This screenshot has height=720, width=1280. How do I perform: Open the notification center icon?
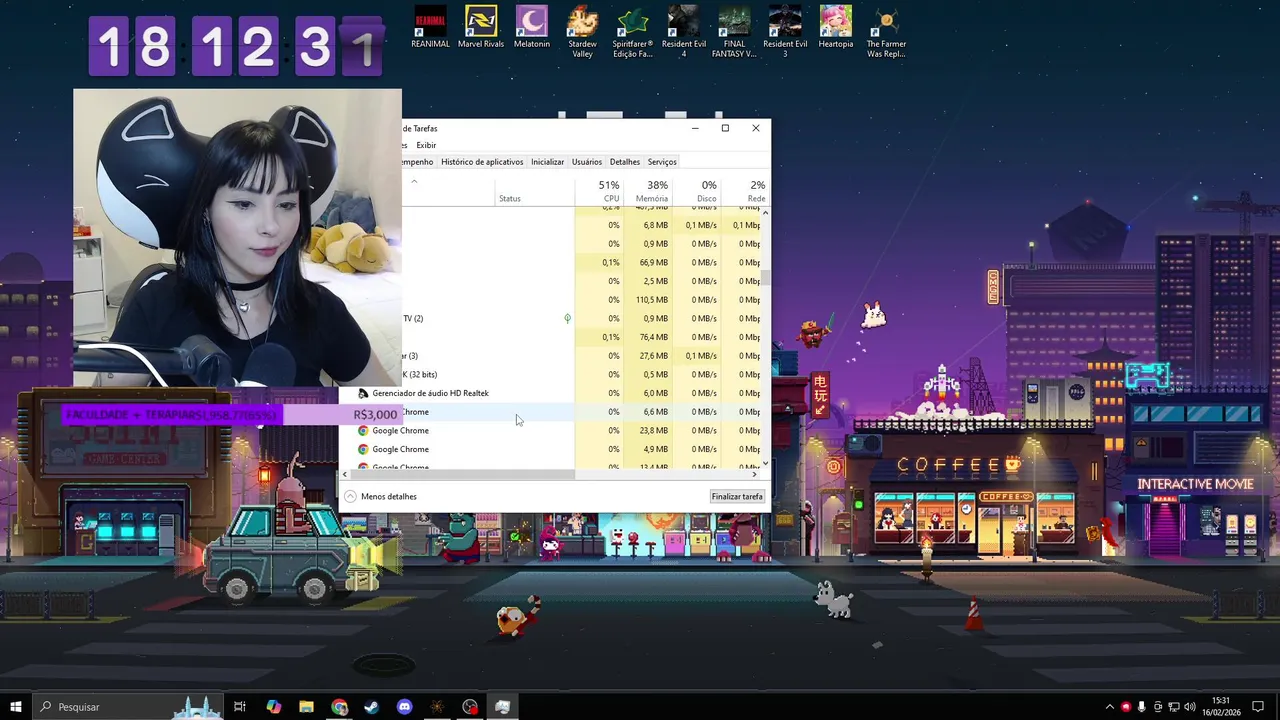tap(1258, 707)
